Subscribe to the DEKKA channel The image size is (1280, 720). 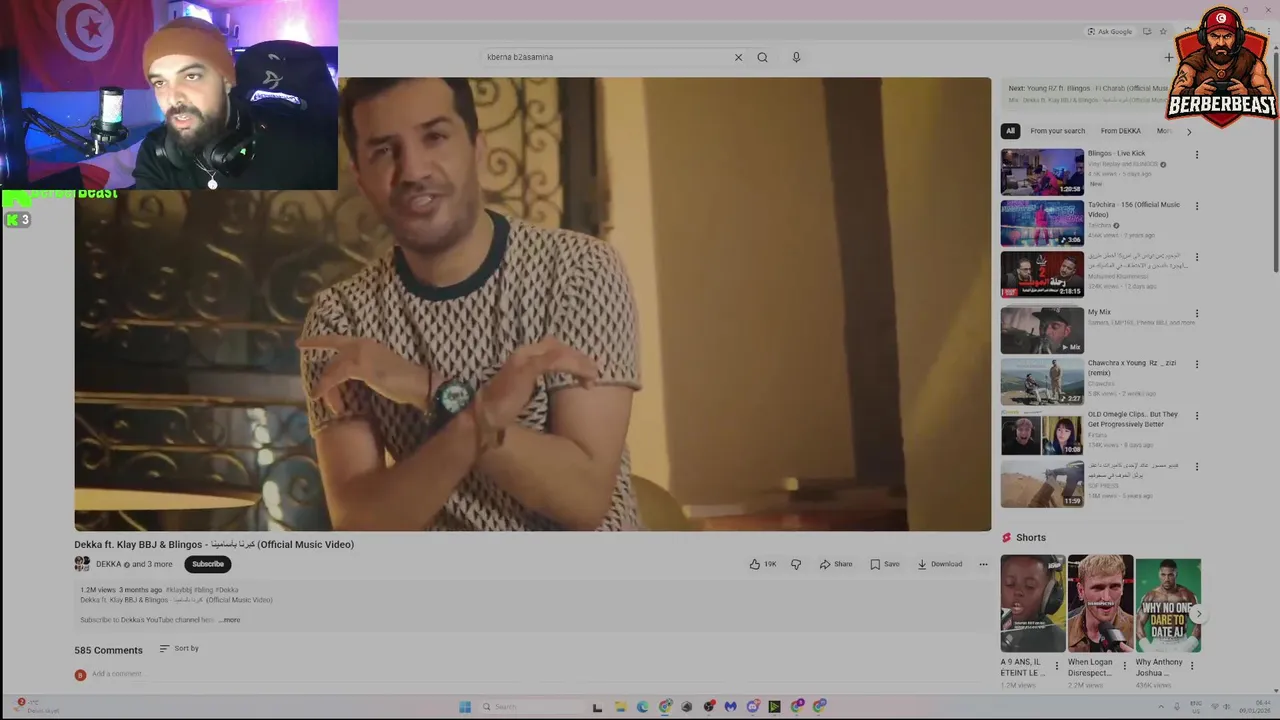point(208,564)
